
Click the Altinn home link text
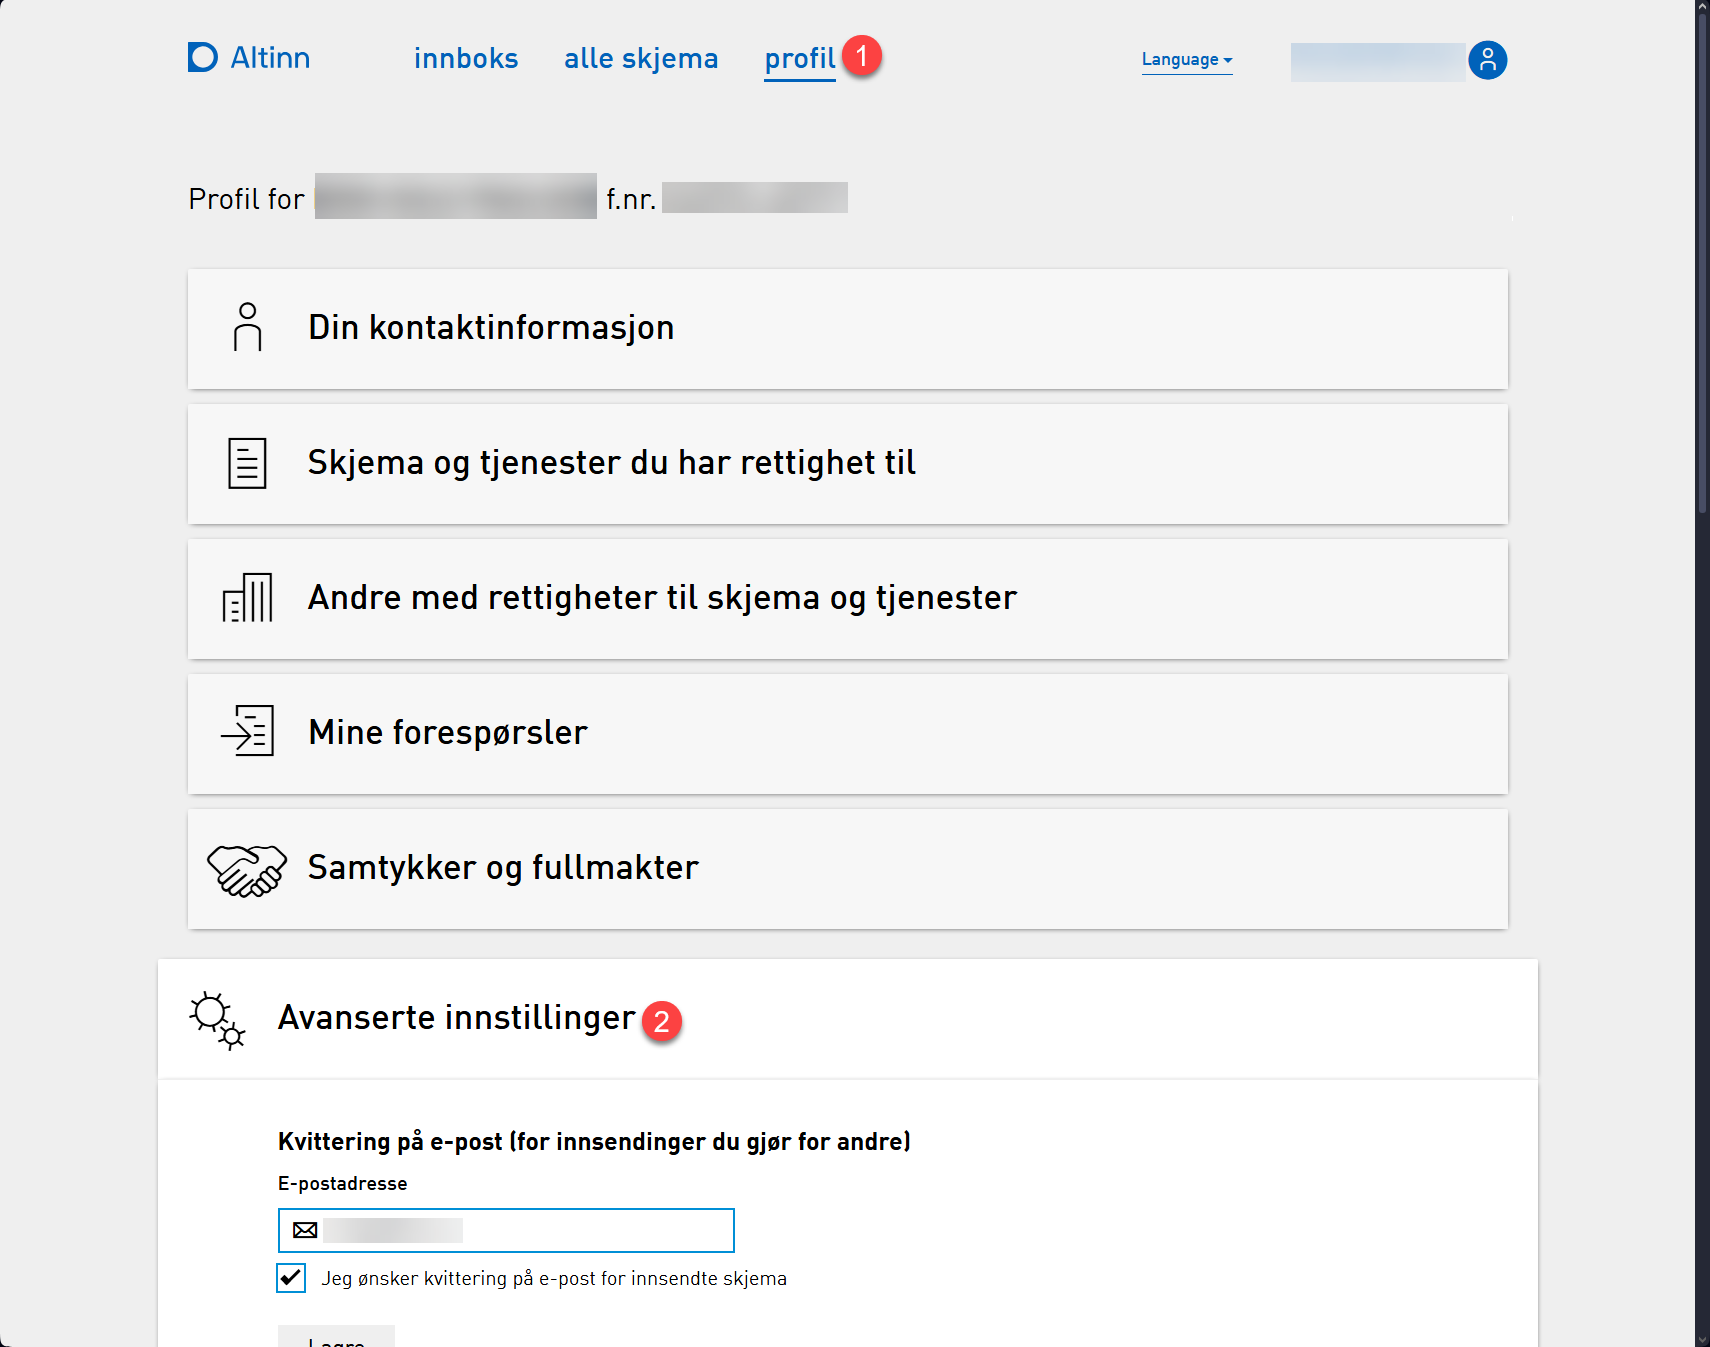(270, 58)
